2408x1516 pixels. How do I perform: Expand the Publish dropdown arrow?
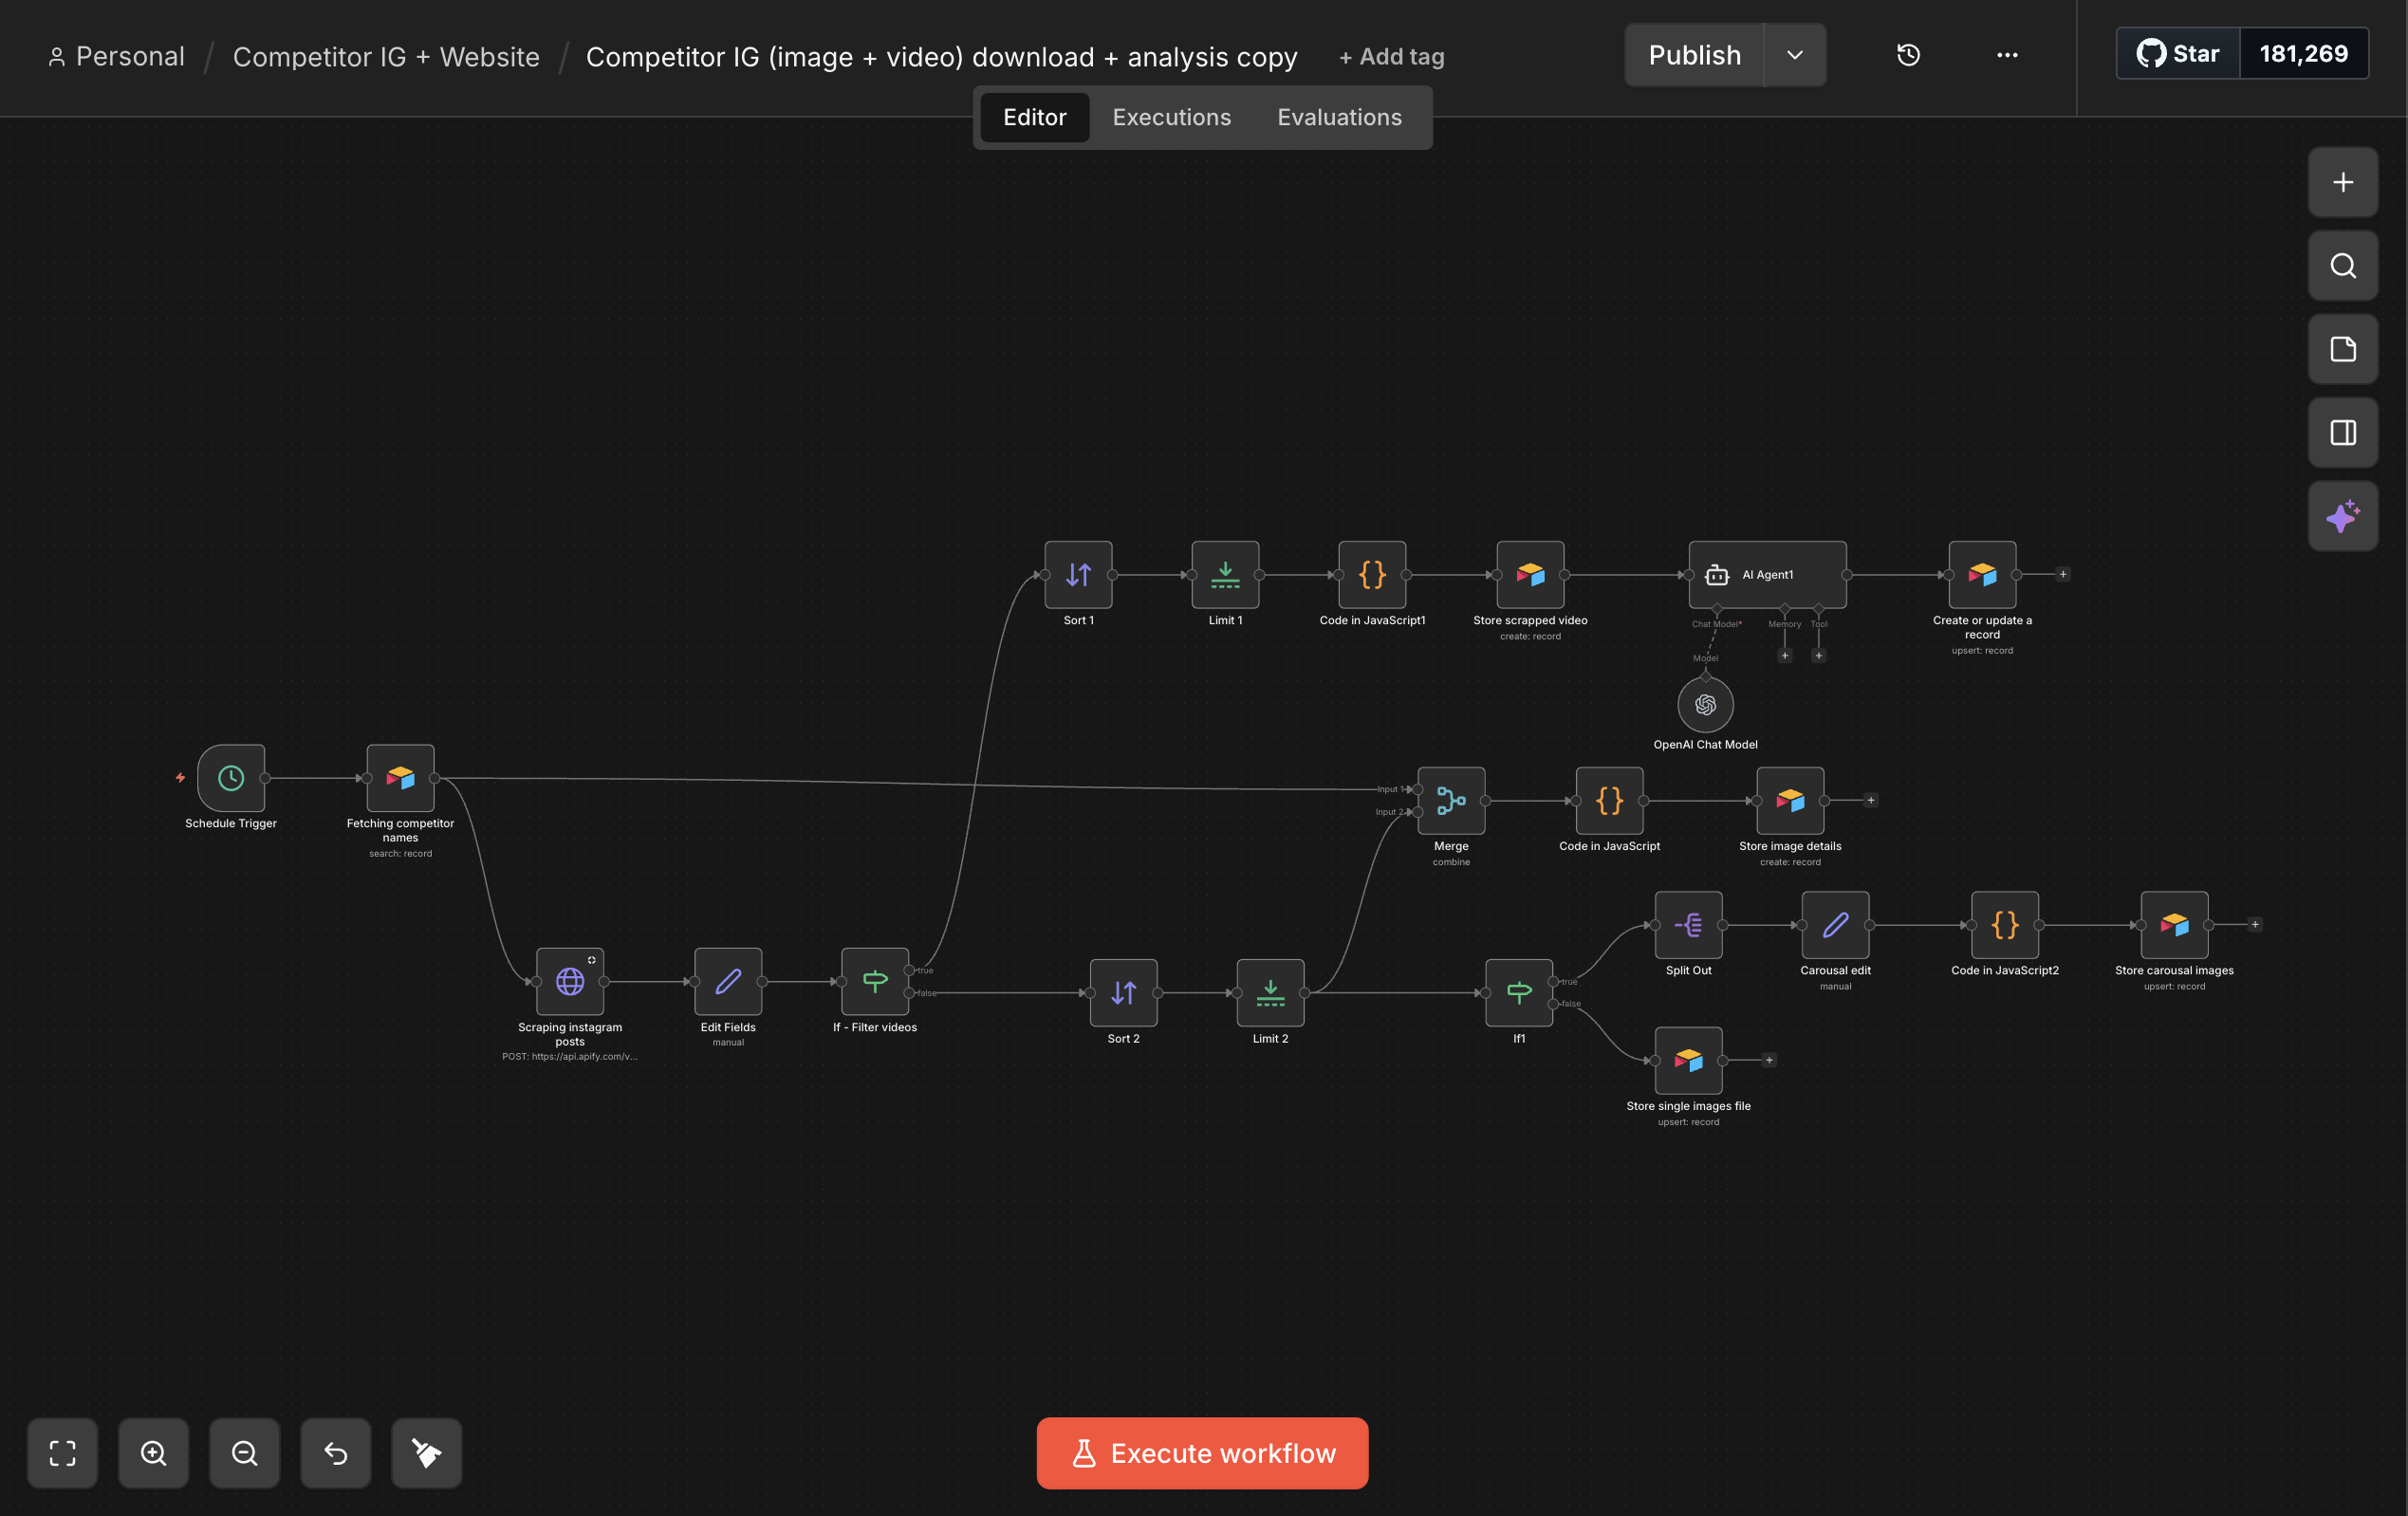tap(1795, 55)
